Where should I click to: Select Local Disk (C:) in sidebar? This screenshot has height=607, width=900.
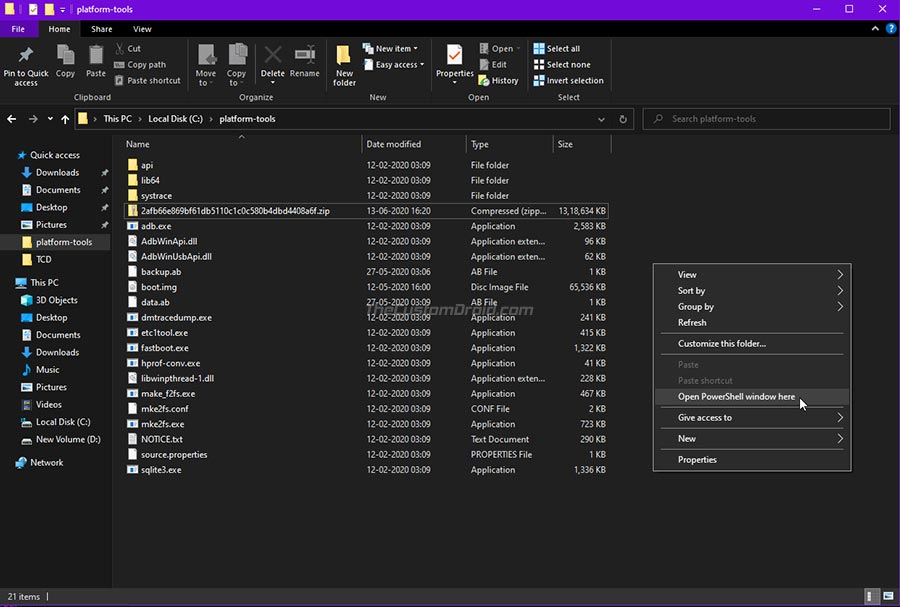(62, 422)
